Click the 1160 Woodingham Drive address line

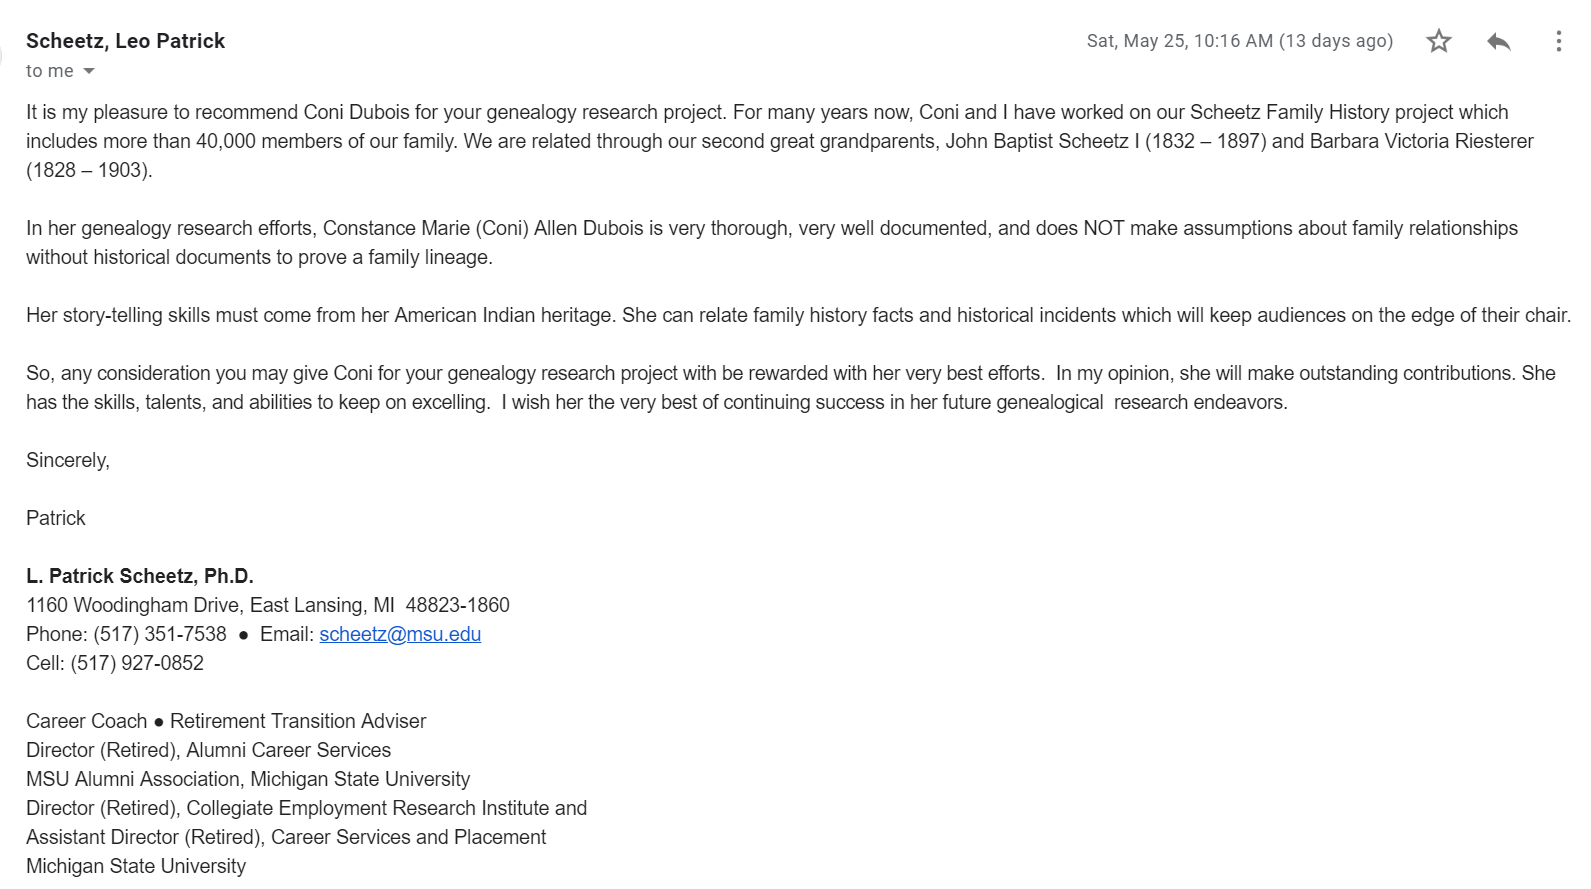(268, 605)
